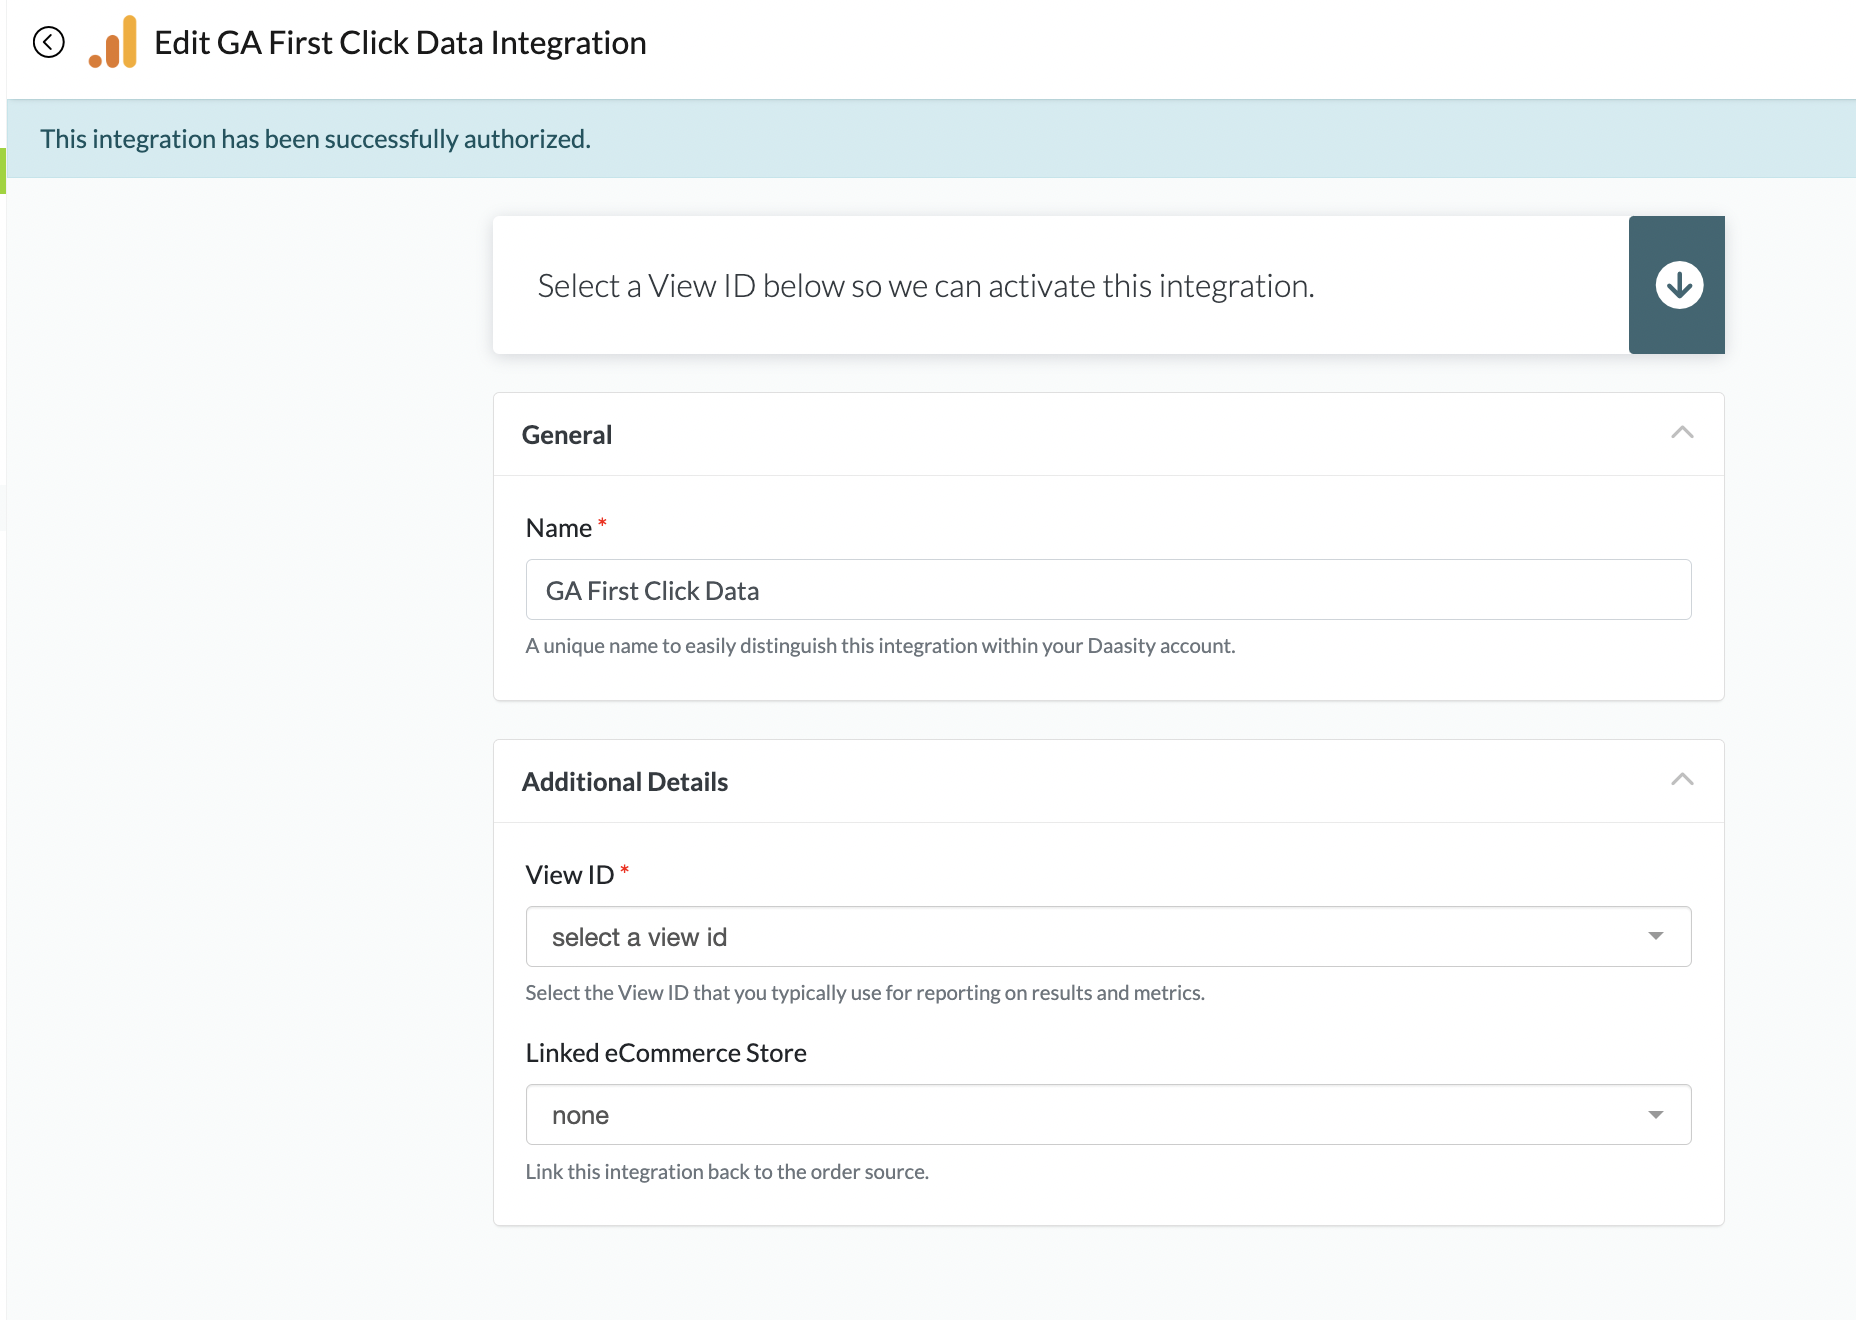
Task: Click the Google Analytics logo icon
Action: 113,43
